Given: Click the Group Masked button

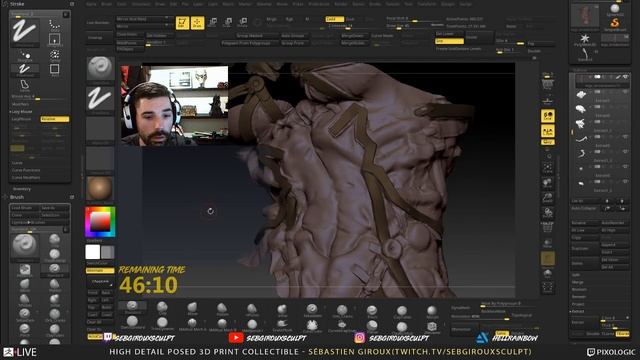Looking at the screenshot, I should [249, 36].
